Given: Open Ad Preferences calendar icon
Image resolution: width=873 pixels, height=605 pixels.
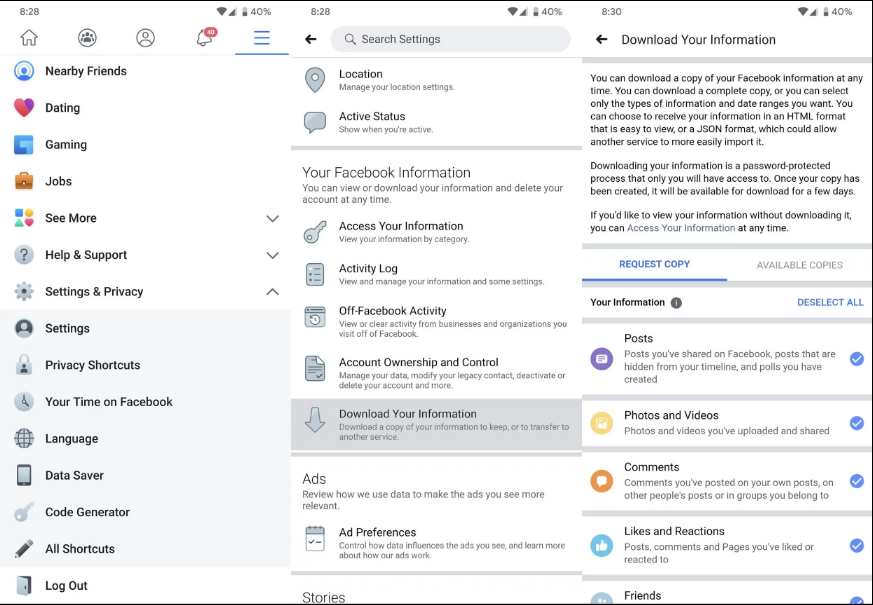Looking at the screenshot, I should pyautogui.click(x=315, y=539).
